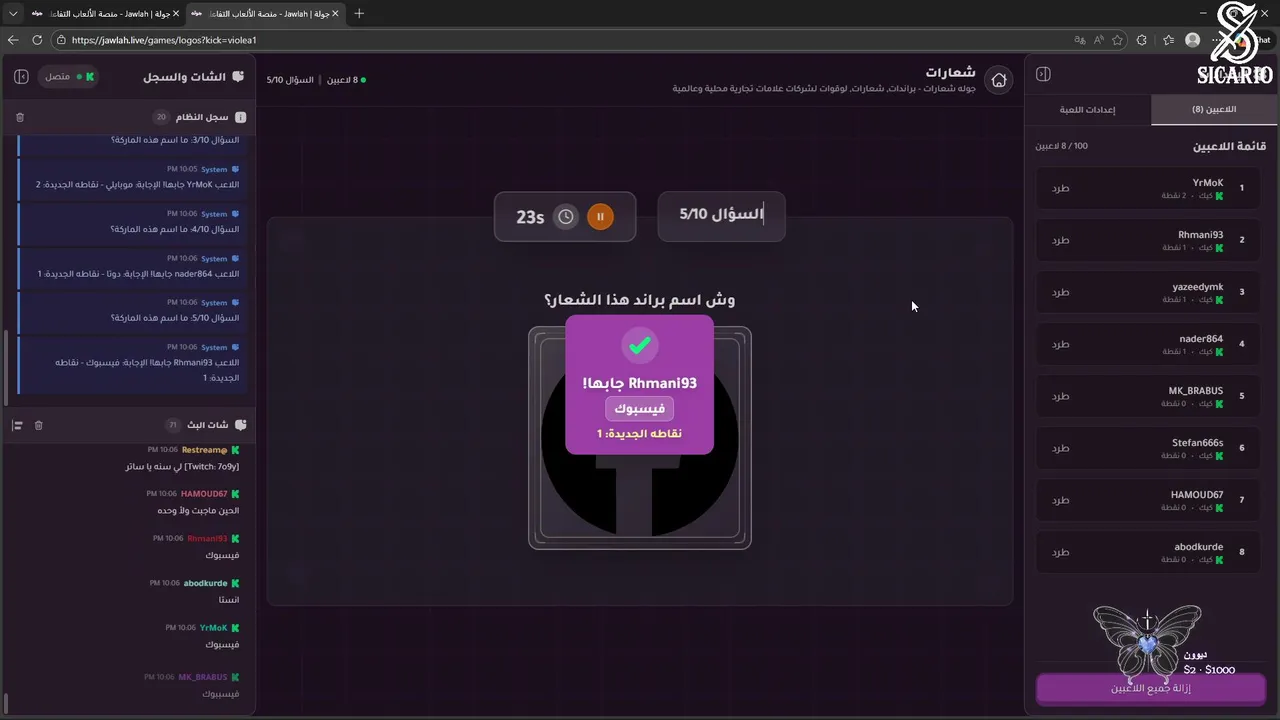
Task: Click the فيسبوك answer label in popup
Action: click(639, 408)
